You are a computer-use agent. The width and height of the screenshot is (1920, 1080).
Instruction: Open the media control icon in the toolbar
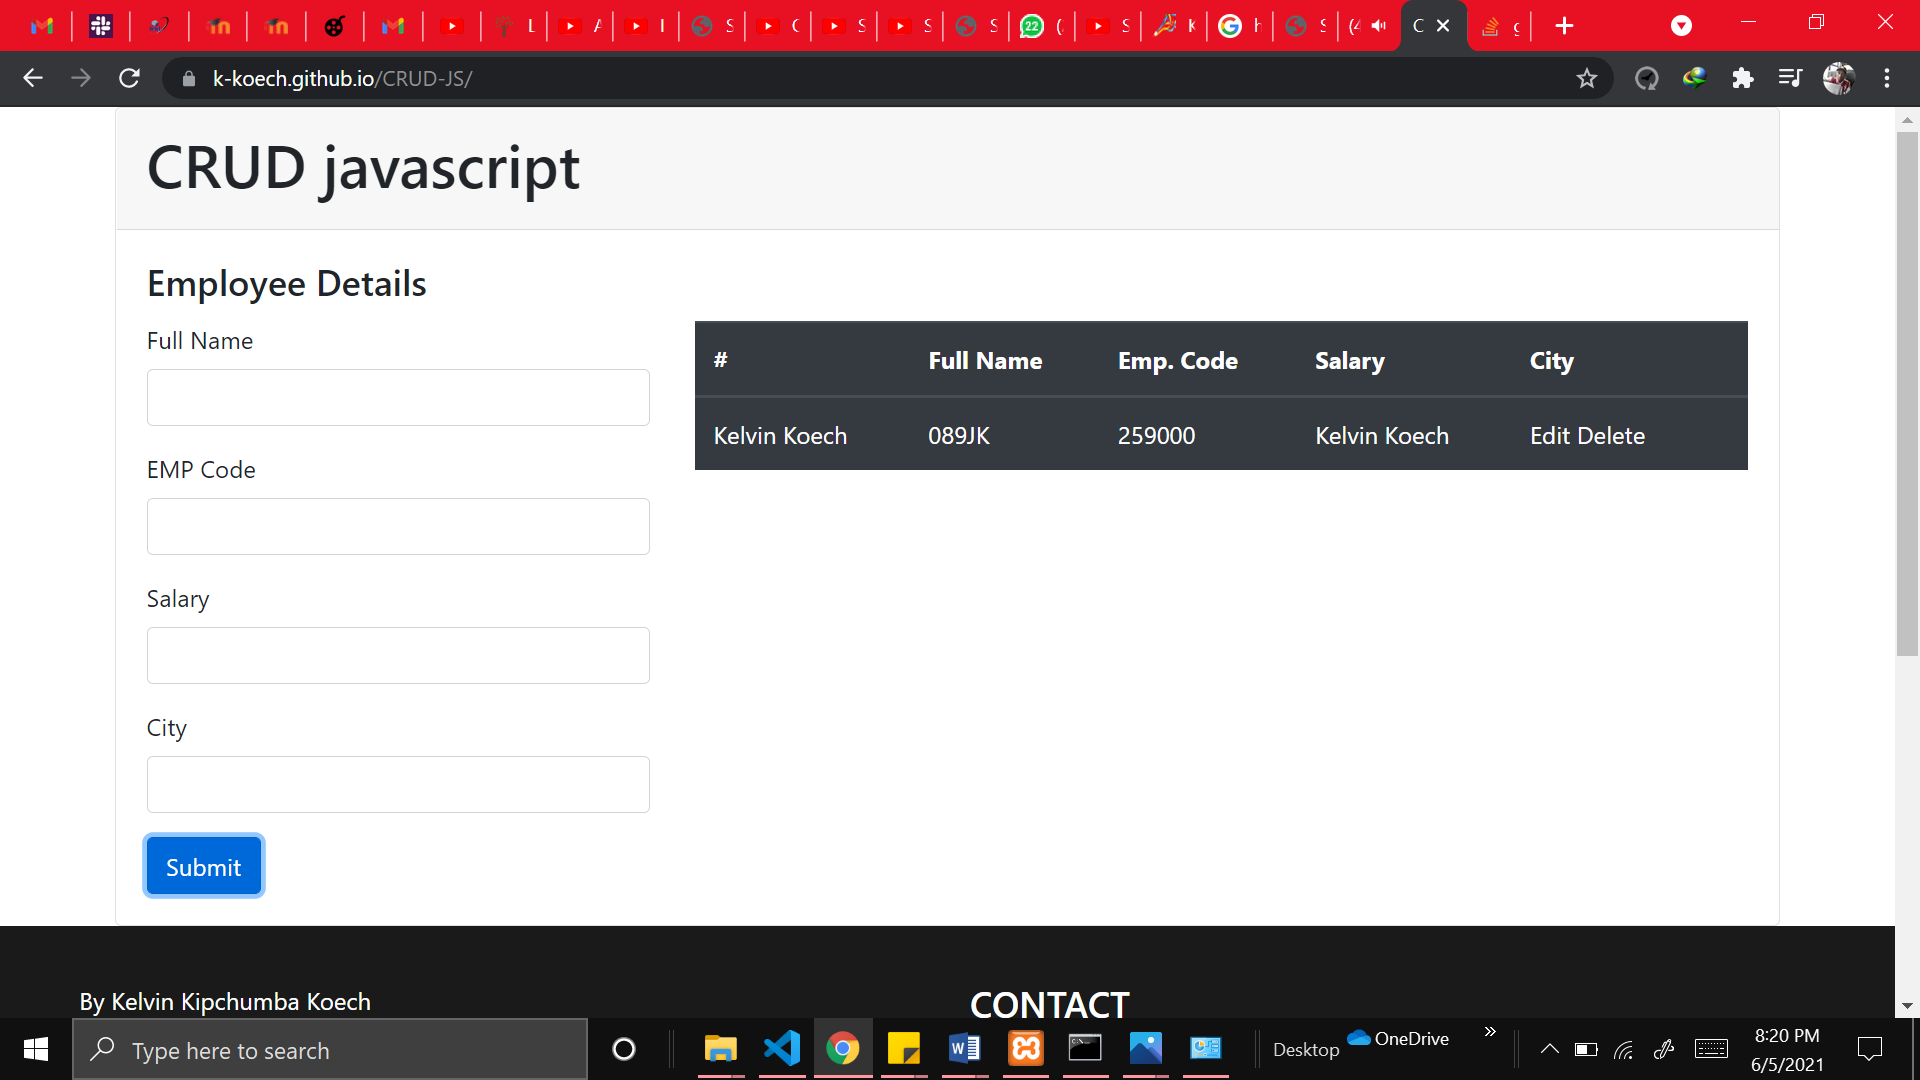(1790, 78)
